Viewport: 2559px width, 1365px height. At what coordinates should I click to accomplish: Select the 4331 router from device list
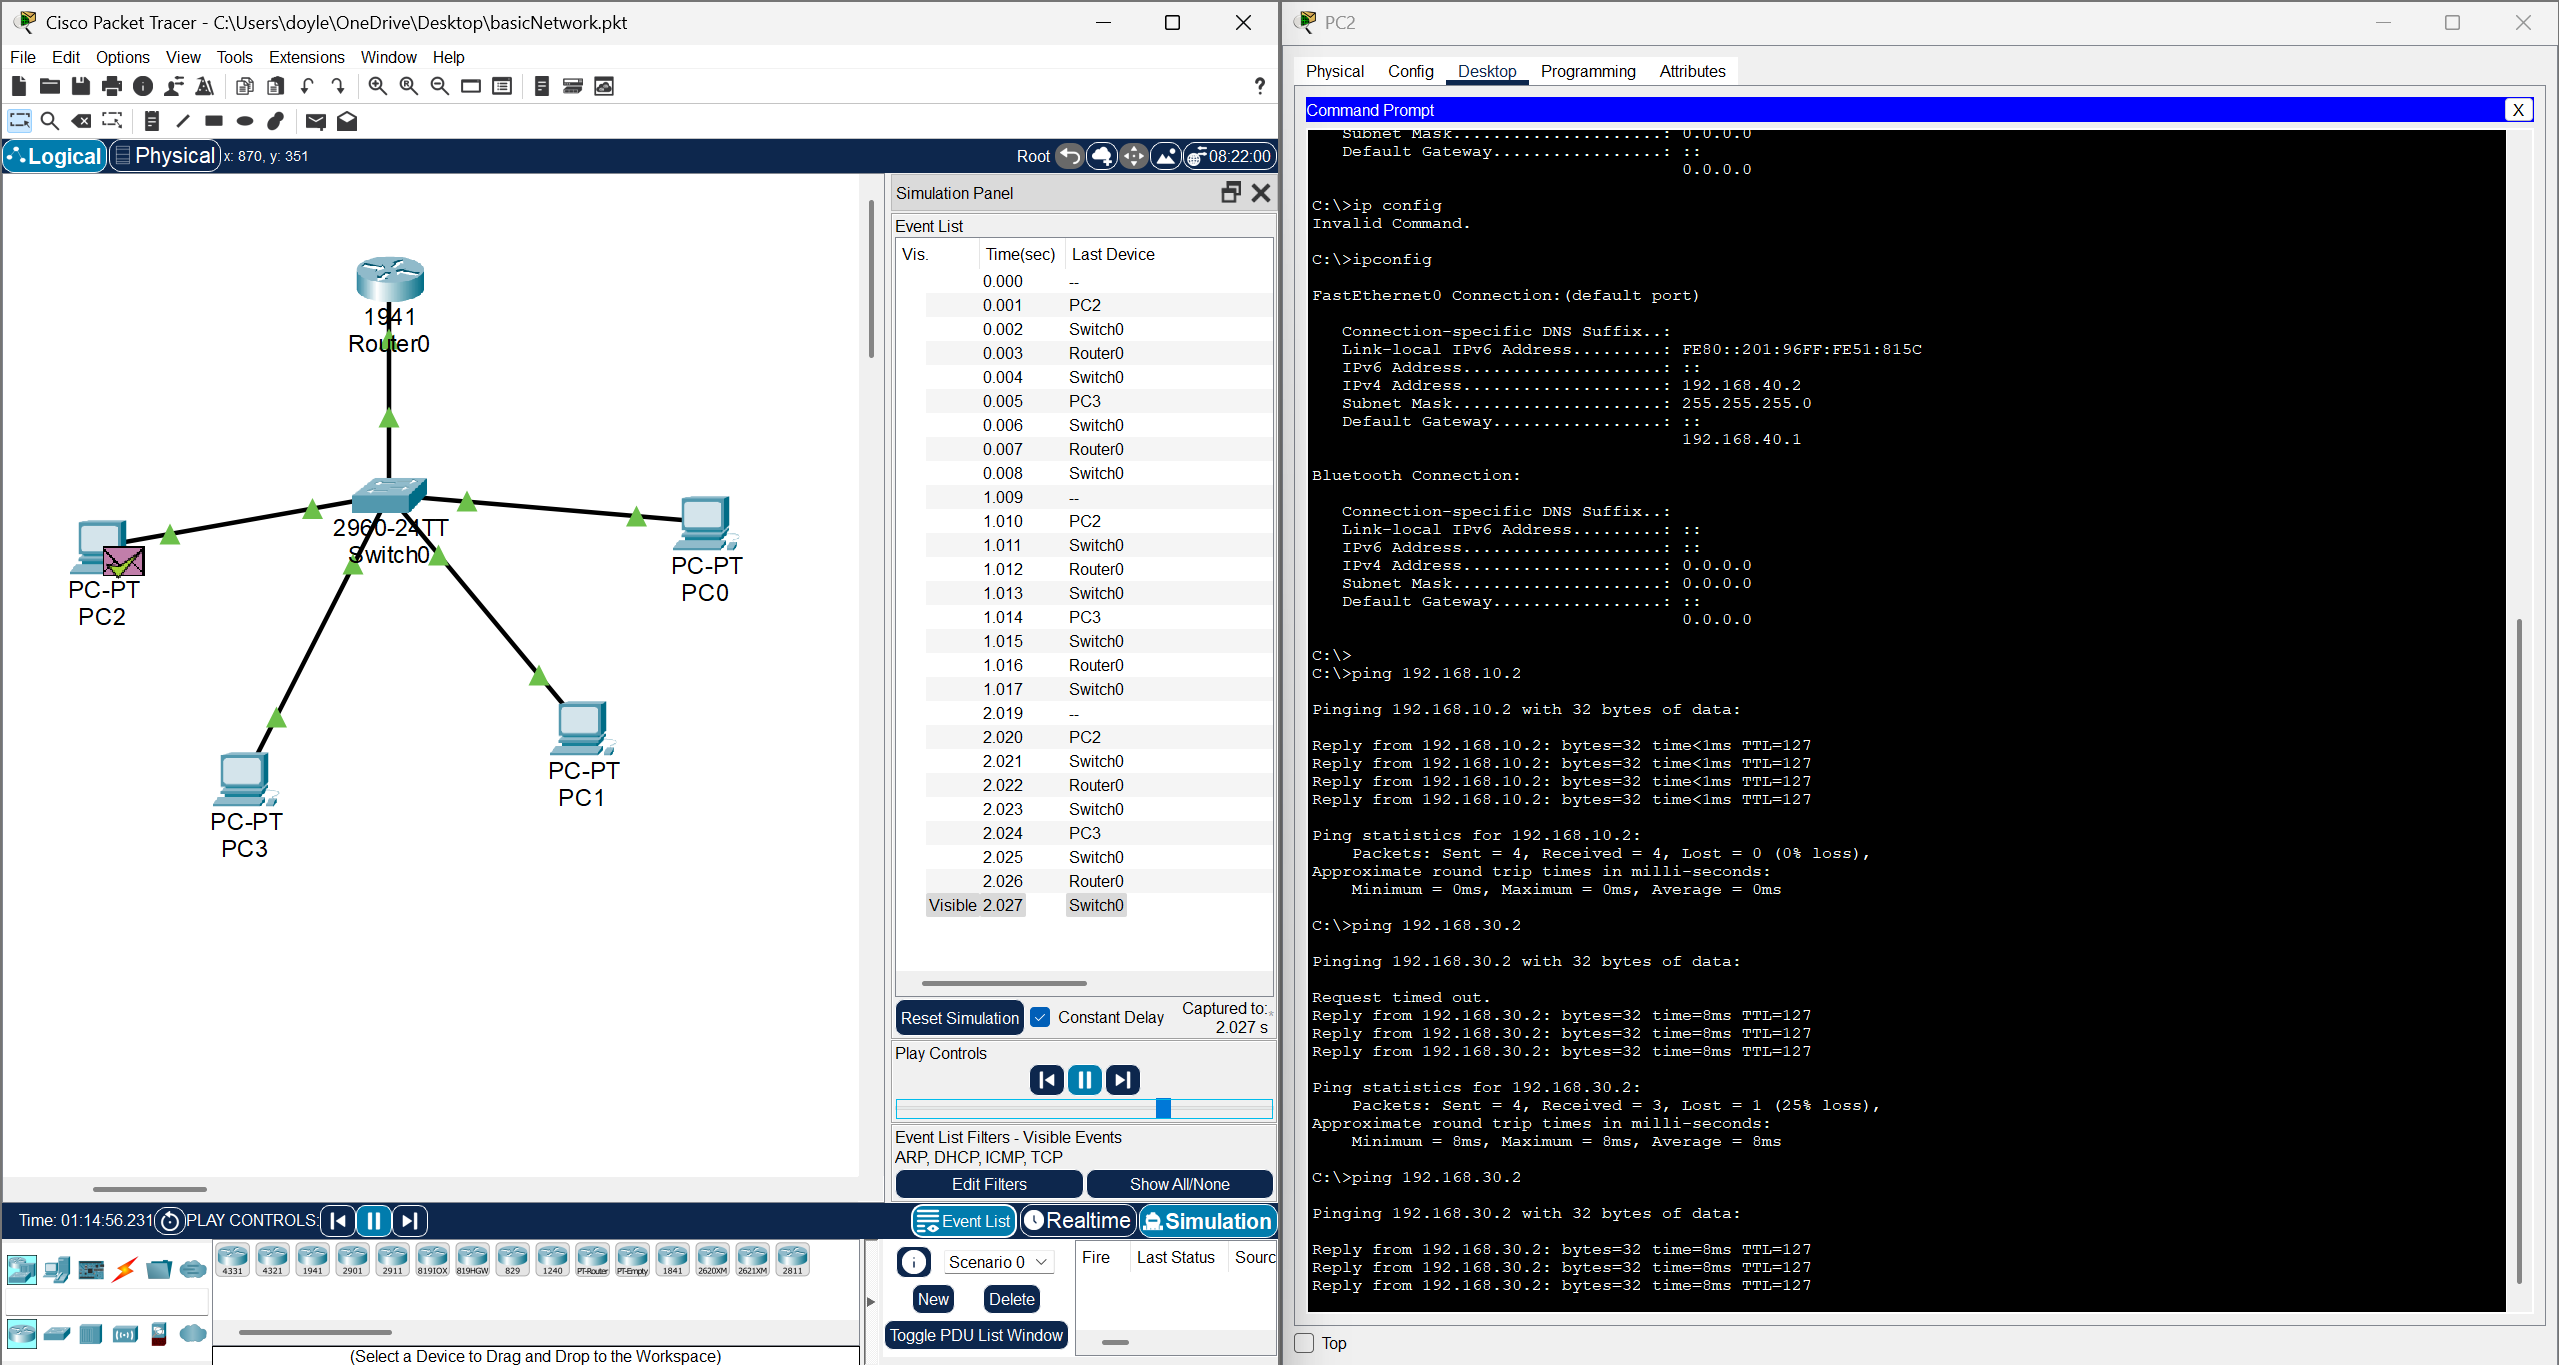click(x=232, y=1260)
